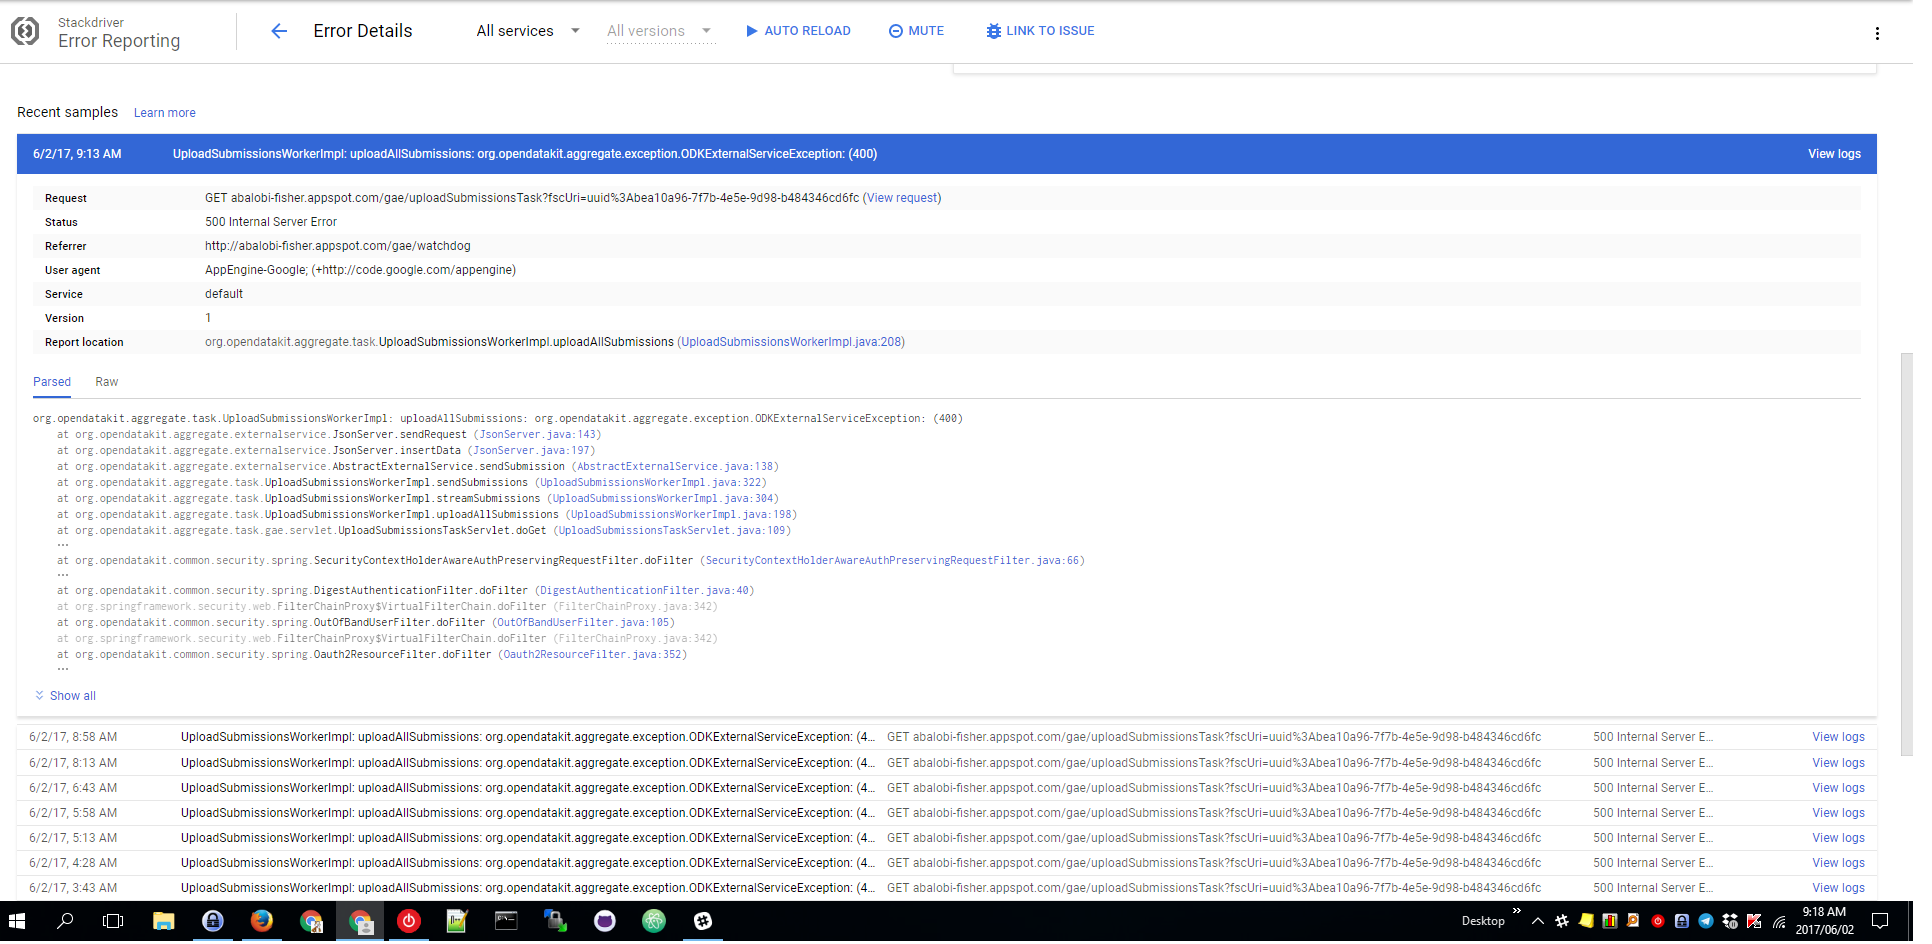Open Windows taskbar search

[x=65, y=921]
